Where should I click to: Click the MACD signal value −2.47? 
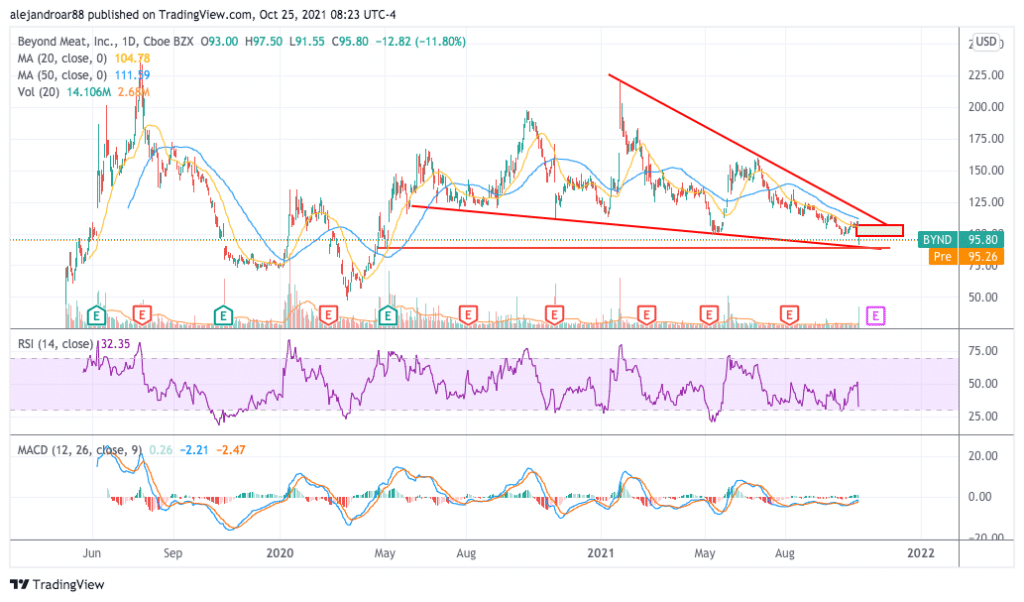pos(231,450)
